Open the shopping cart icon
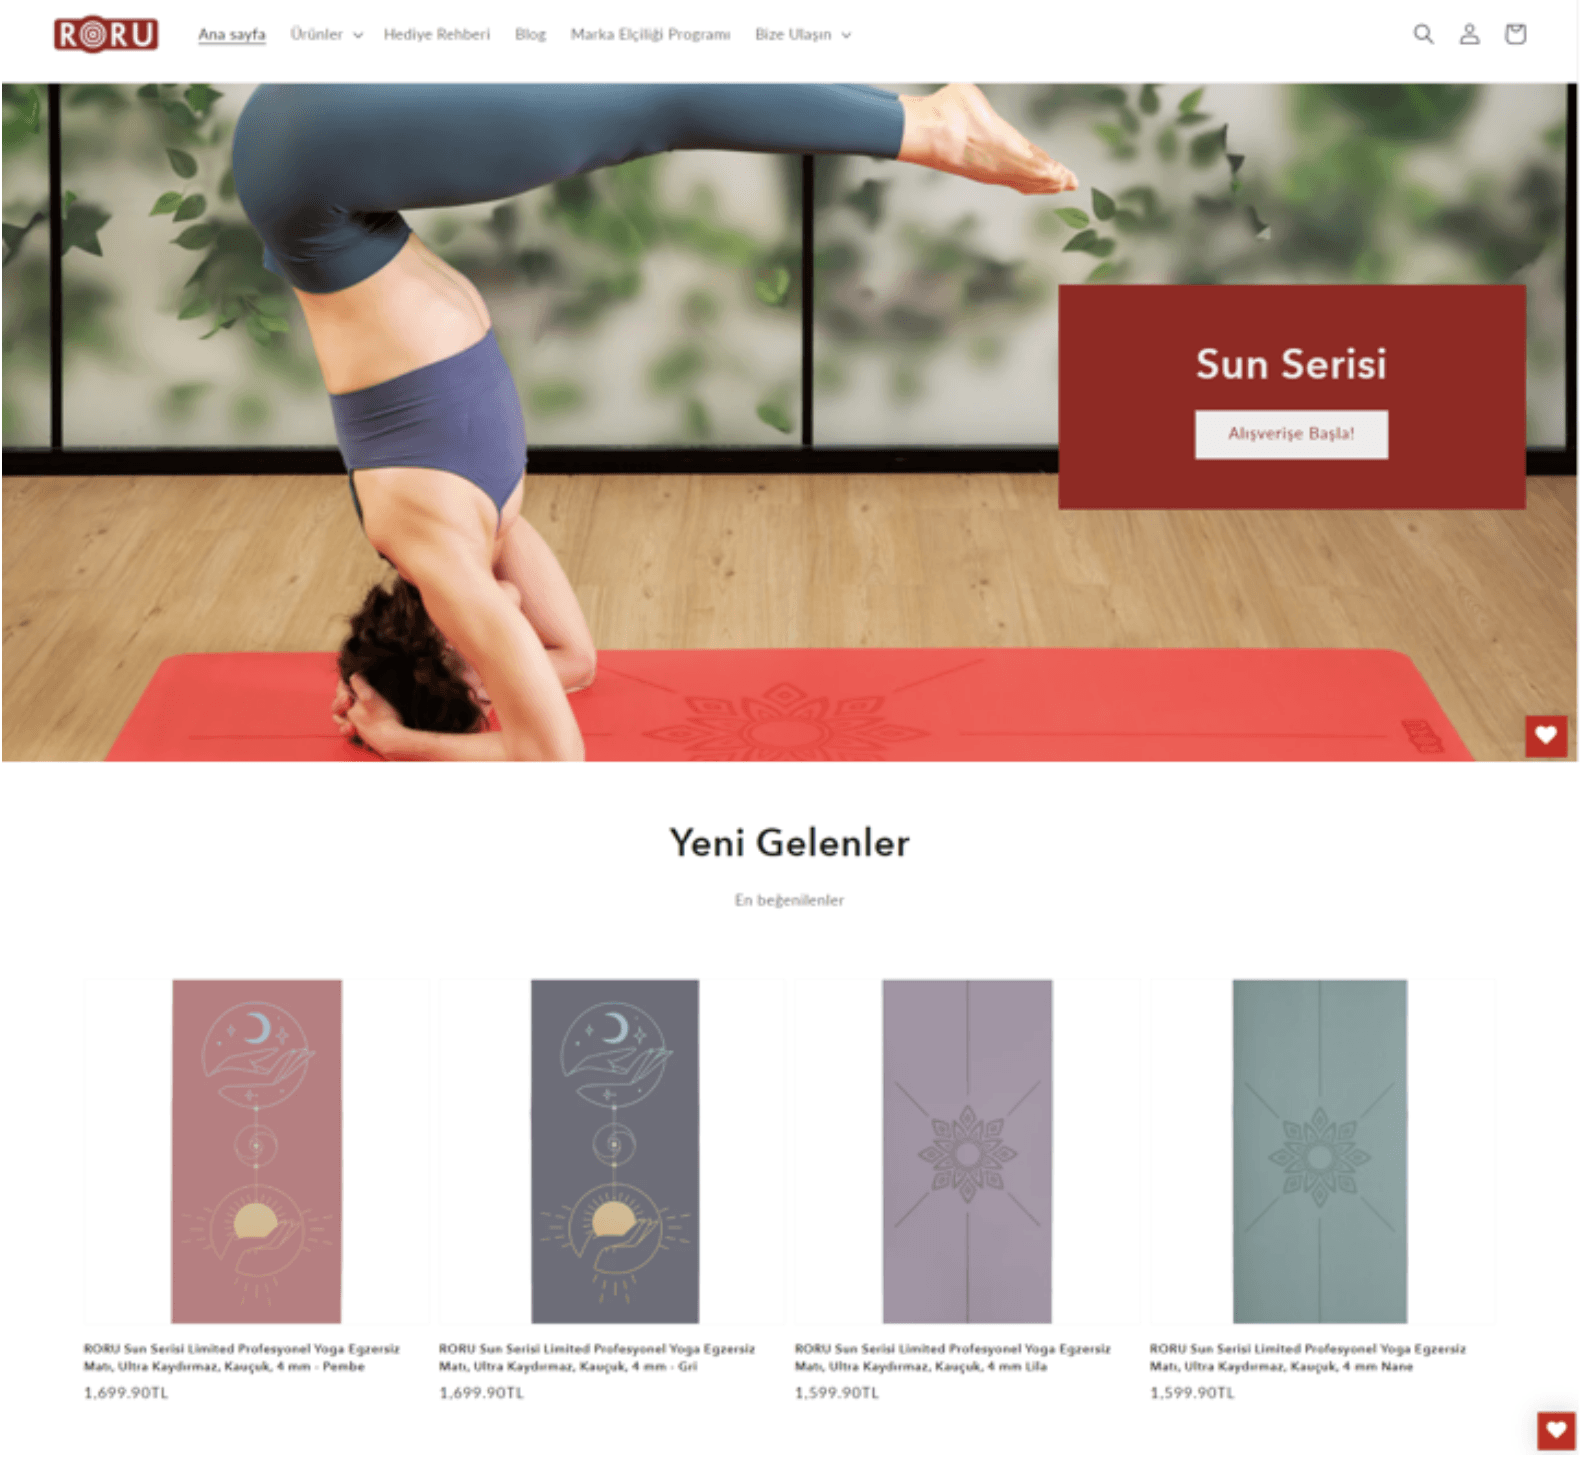Screen dimensions: 1582x1468 (x=1515, y=34)
